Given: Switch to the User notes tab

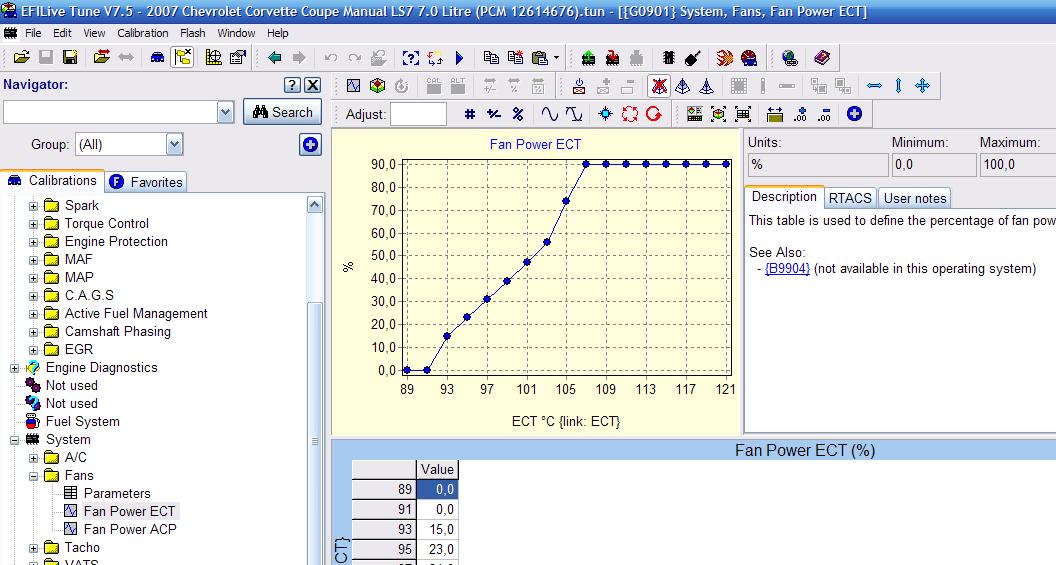Looking at the screenshot, I should click(915, 198).
